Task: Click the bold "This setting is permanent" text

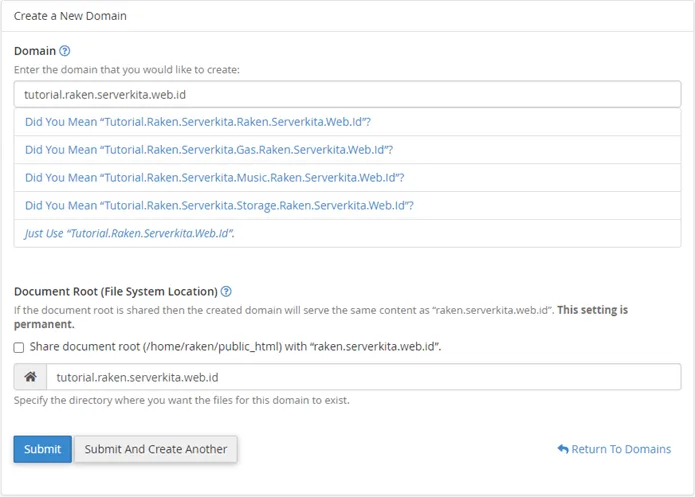Action: pyautogui.click(x=591, y=310)
